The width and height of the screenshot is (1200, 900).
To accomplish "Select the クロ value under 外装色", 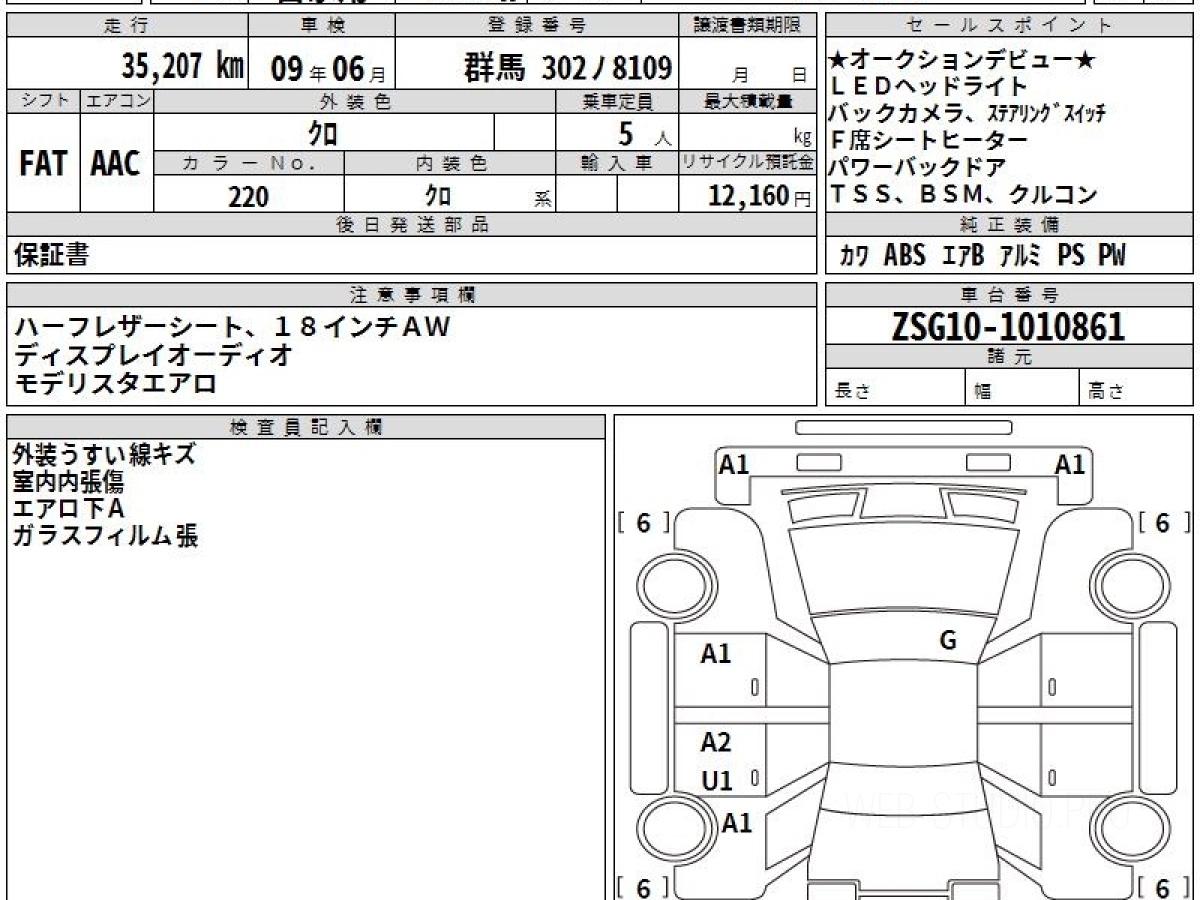I will [x=323, y=133].
